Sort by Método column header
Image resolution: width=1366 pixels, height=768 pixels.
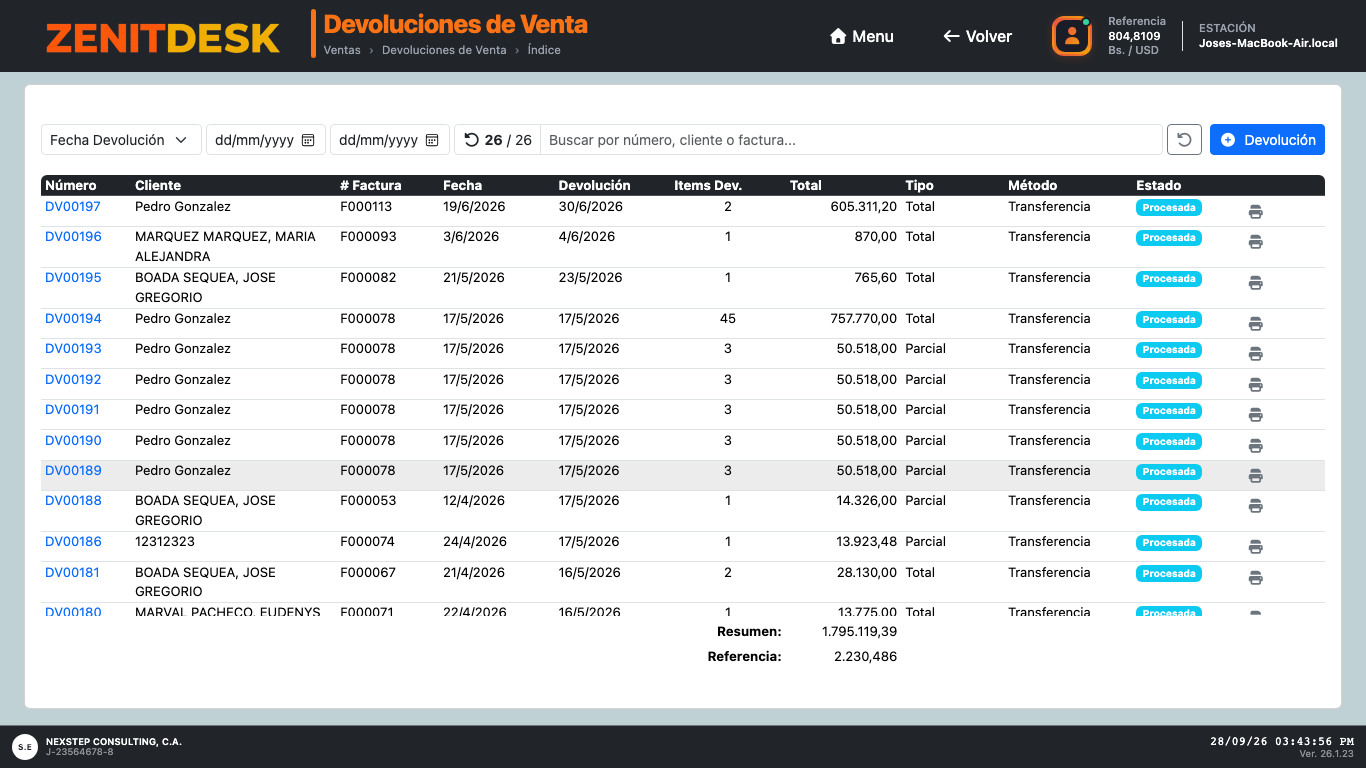pyautogui.click(x=1032, y=185)
